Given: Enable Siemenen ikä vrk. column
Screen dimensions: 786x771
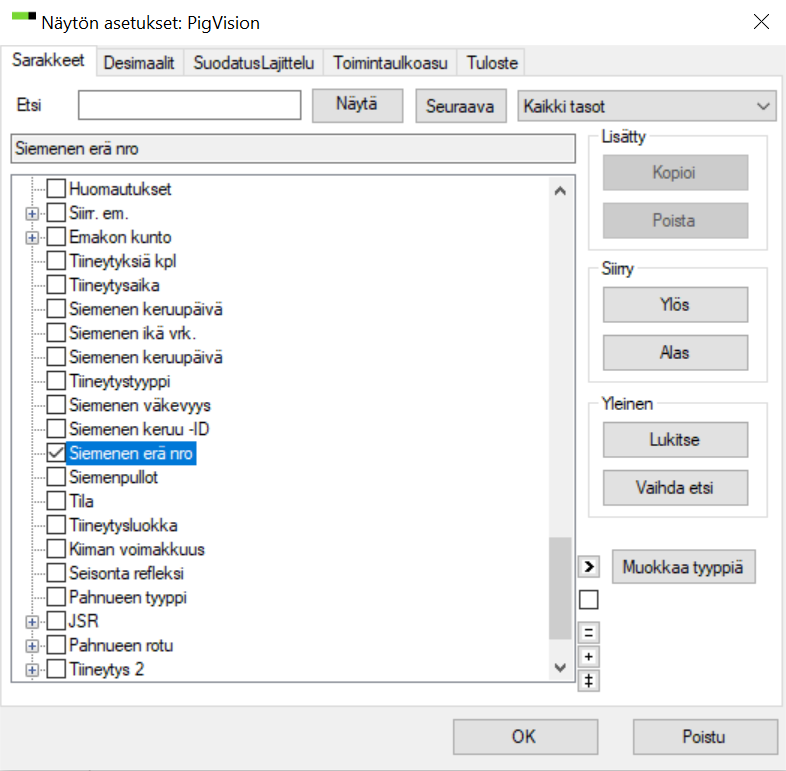Looking at the screenshot, I should [56, 333].
